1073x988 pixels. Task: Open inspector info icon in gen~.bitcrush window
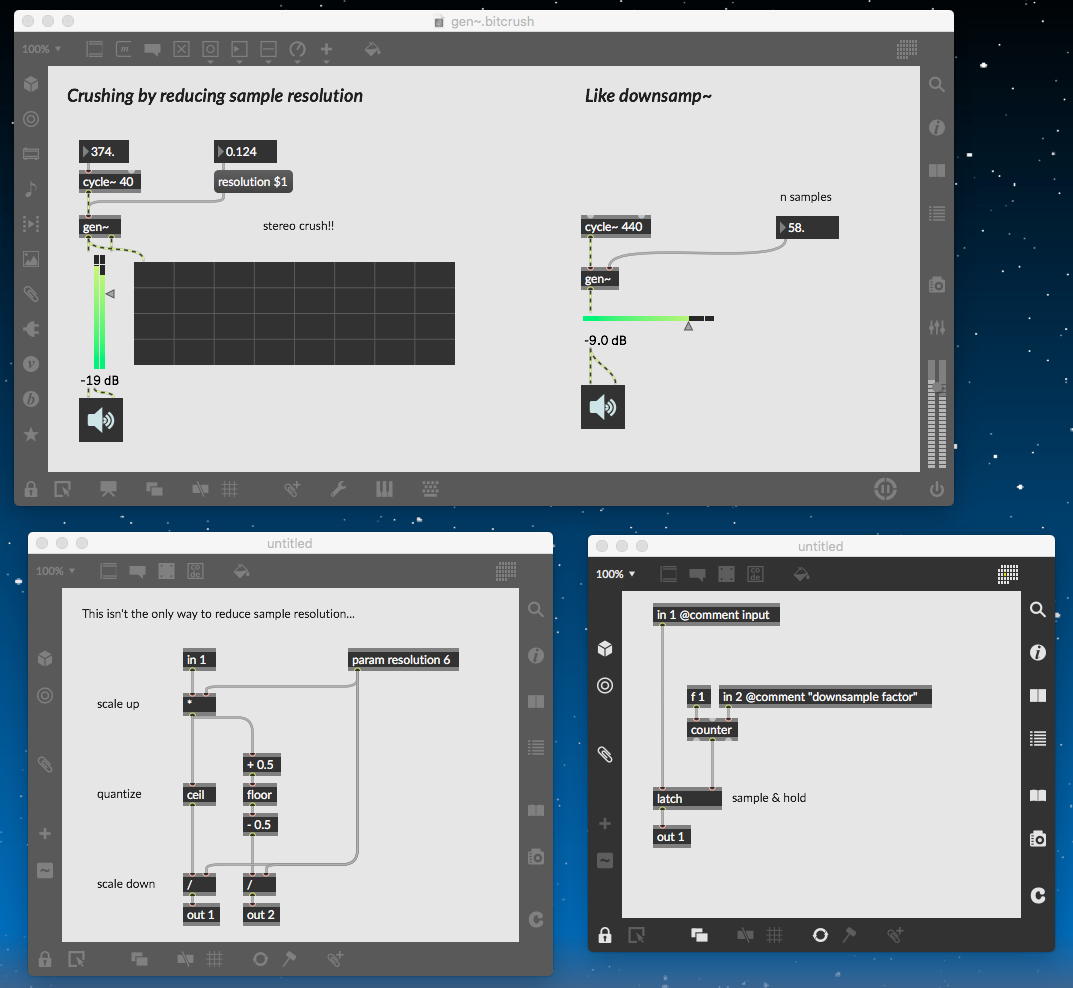pos(936,128)
